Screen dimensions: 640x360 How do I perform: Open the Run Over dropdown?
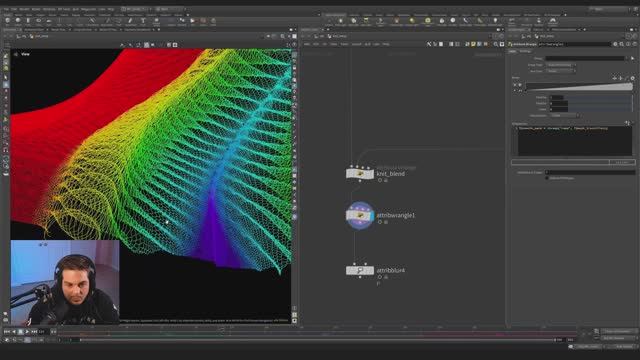coord(561,71)
